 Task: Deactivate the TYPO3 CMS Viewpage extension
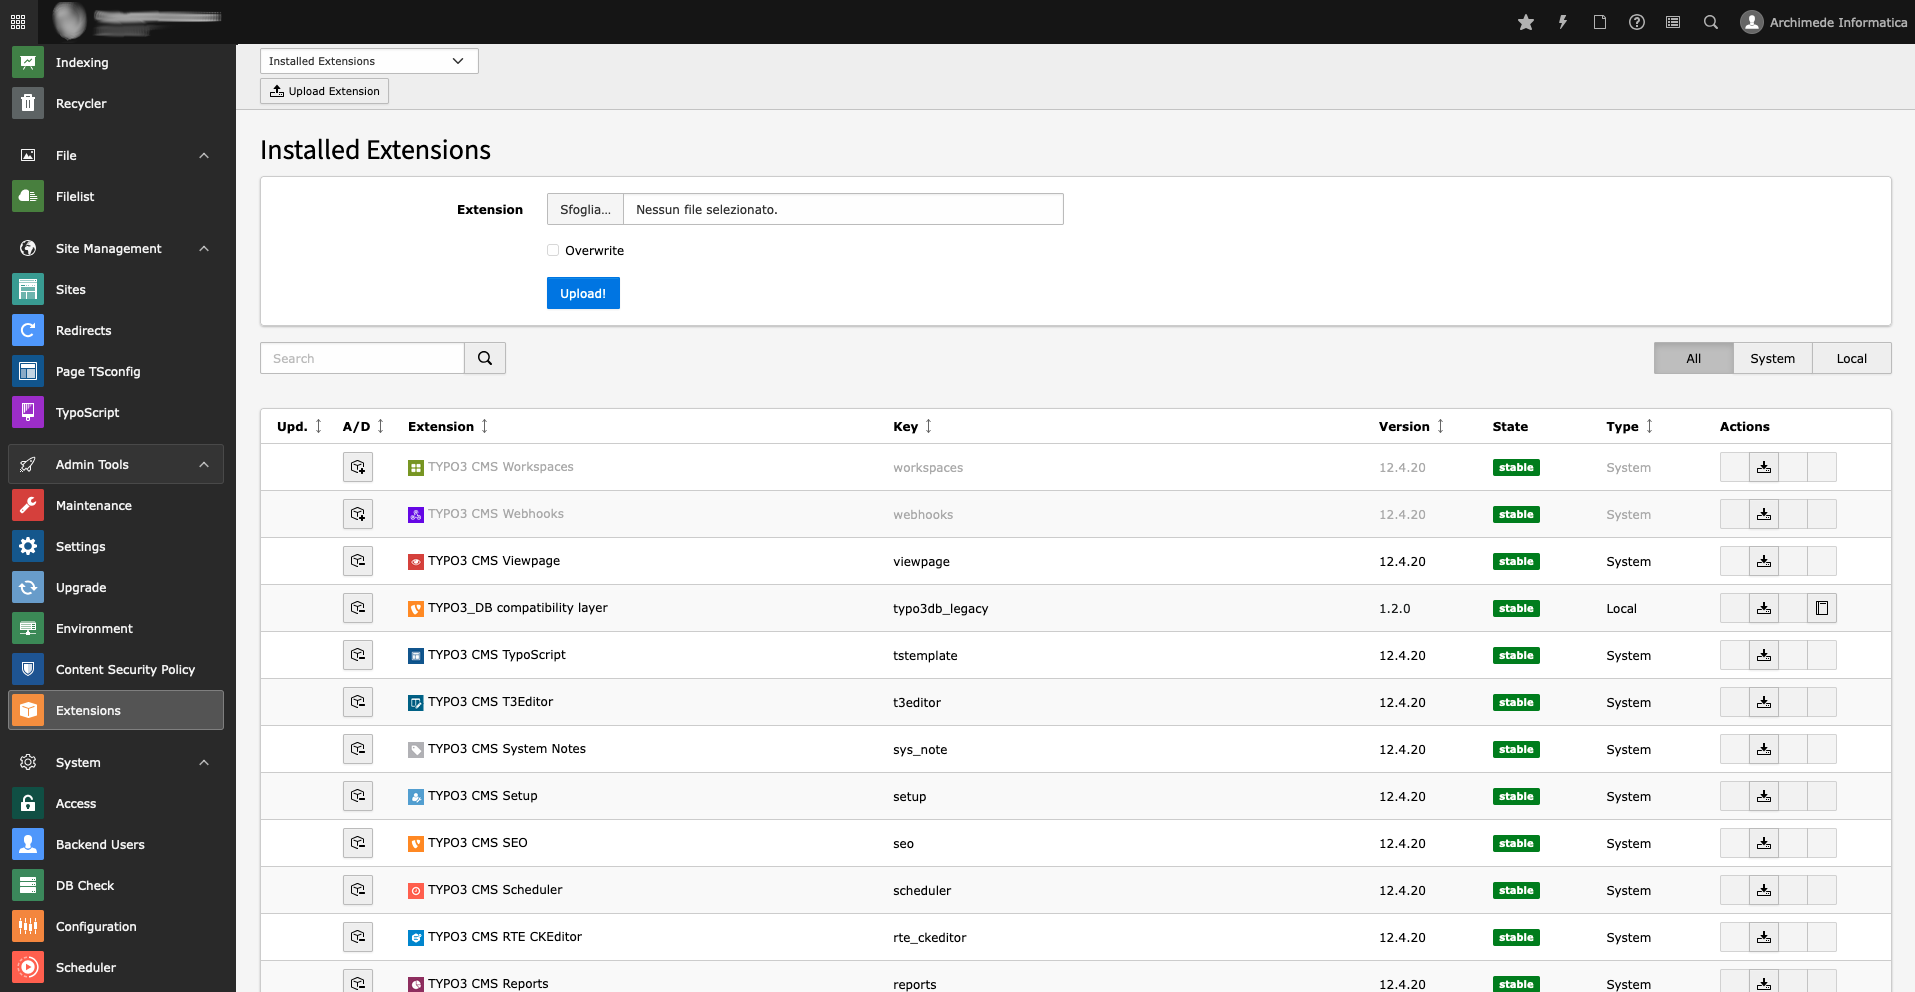tap(358, 561)
